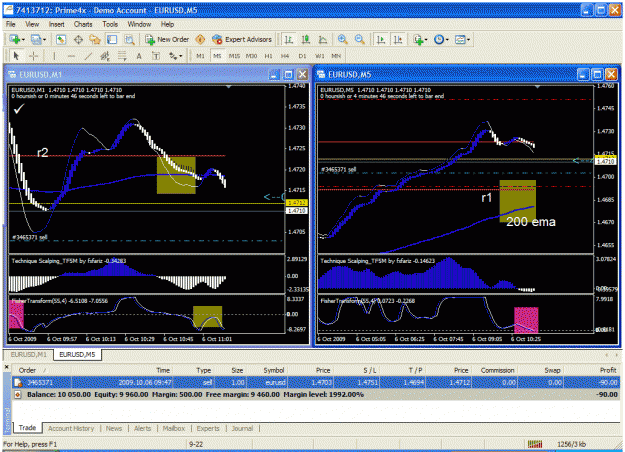This screenshot has width=625, height=452.
Task: Select the Crosshair tool
Action: coord(33,56)
